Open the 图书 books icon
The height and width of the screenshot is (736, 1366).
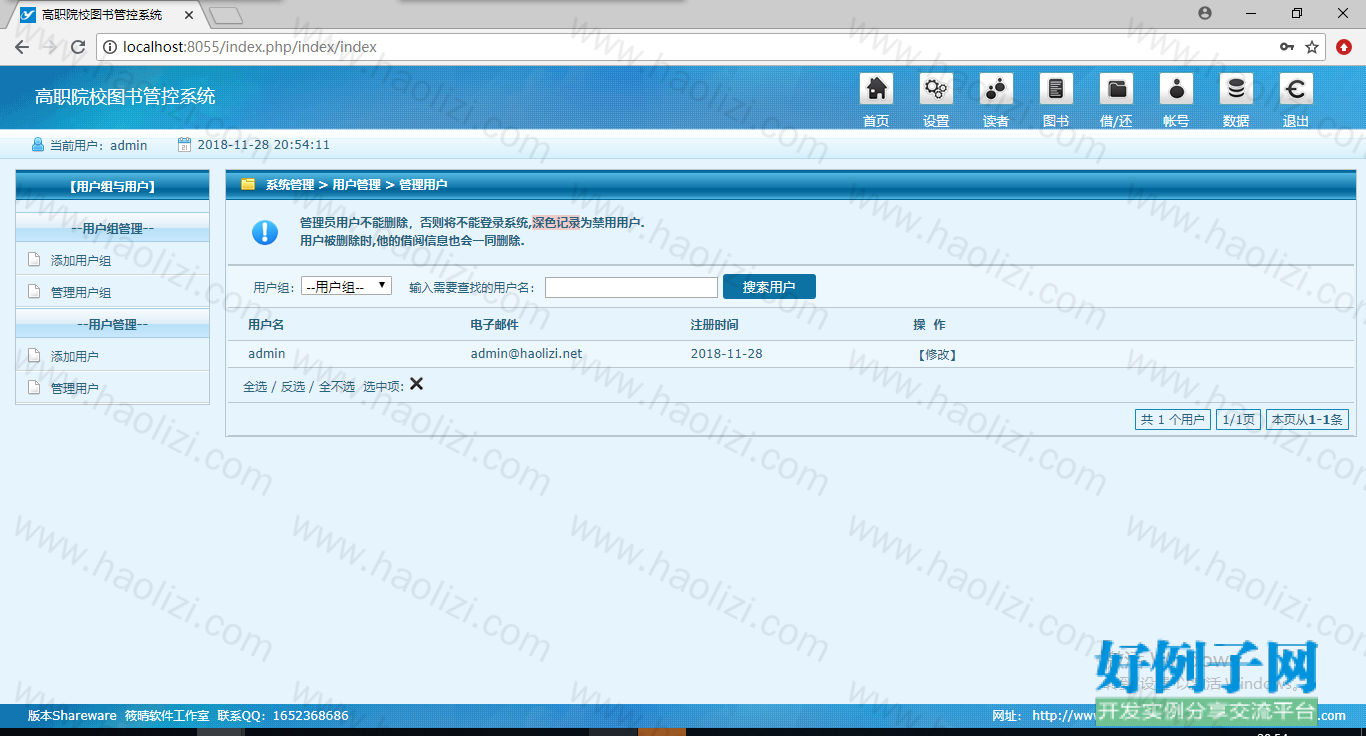click(x=1056, y=89)
